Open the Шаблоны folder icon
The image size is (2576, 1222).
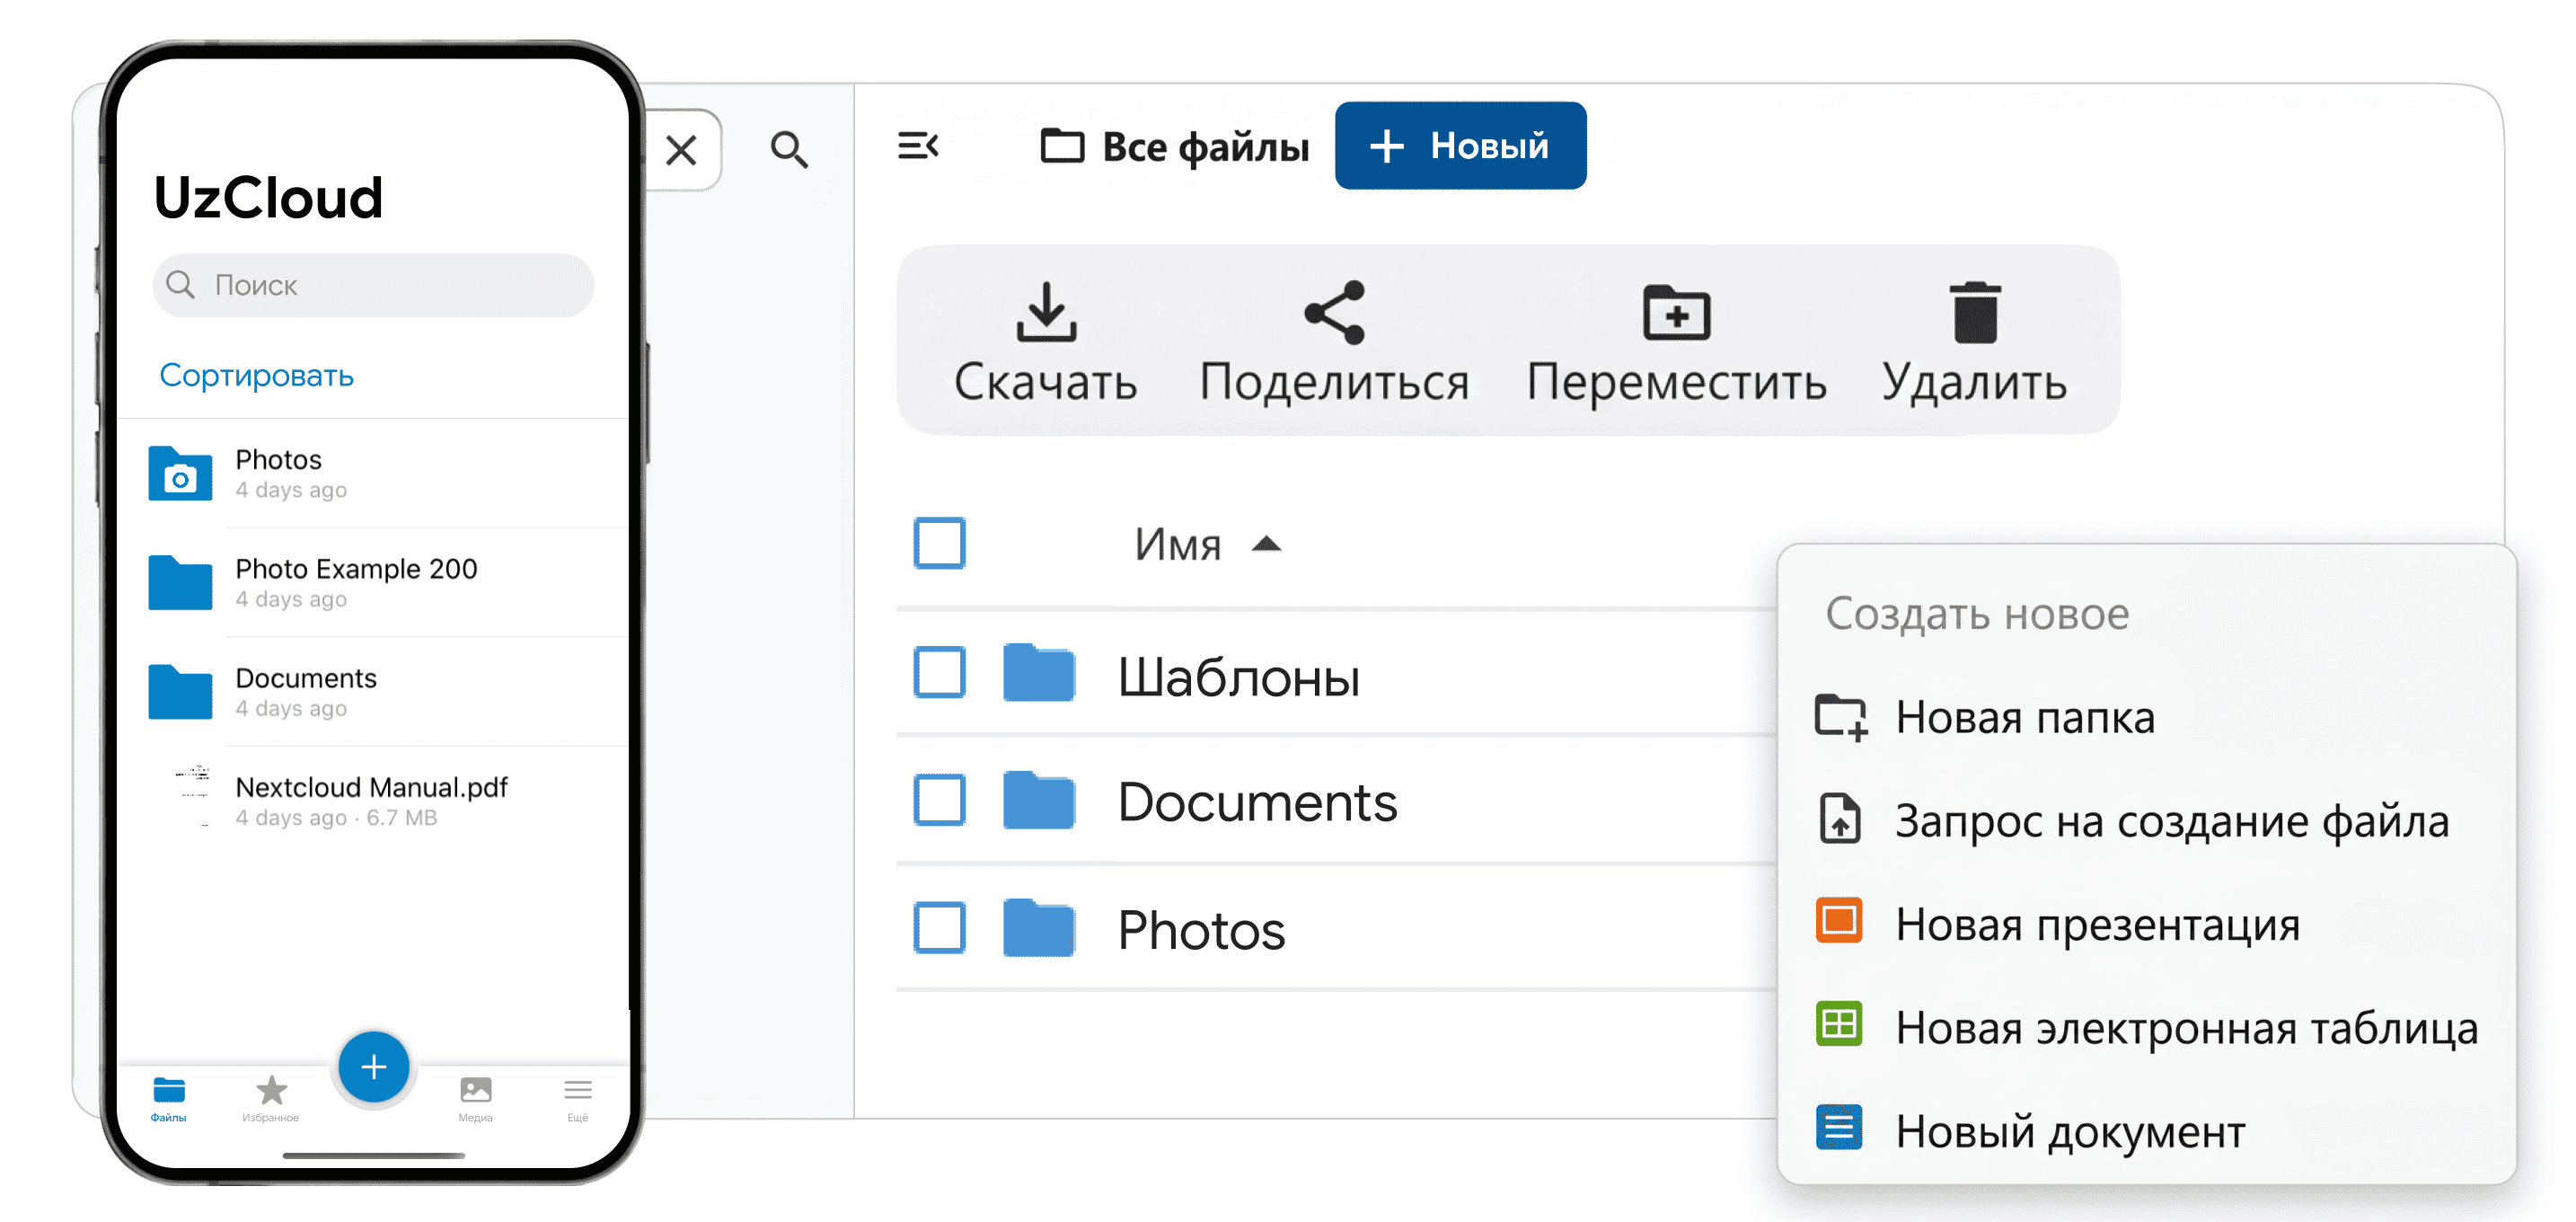pyautogui.click(x=1039, y=672)
